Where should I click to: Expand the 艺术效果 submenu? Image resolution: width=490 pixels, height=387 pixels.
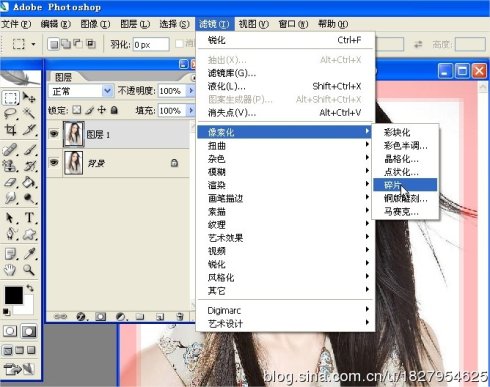[x=286, y=238]
